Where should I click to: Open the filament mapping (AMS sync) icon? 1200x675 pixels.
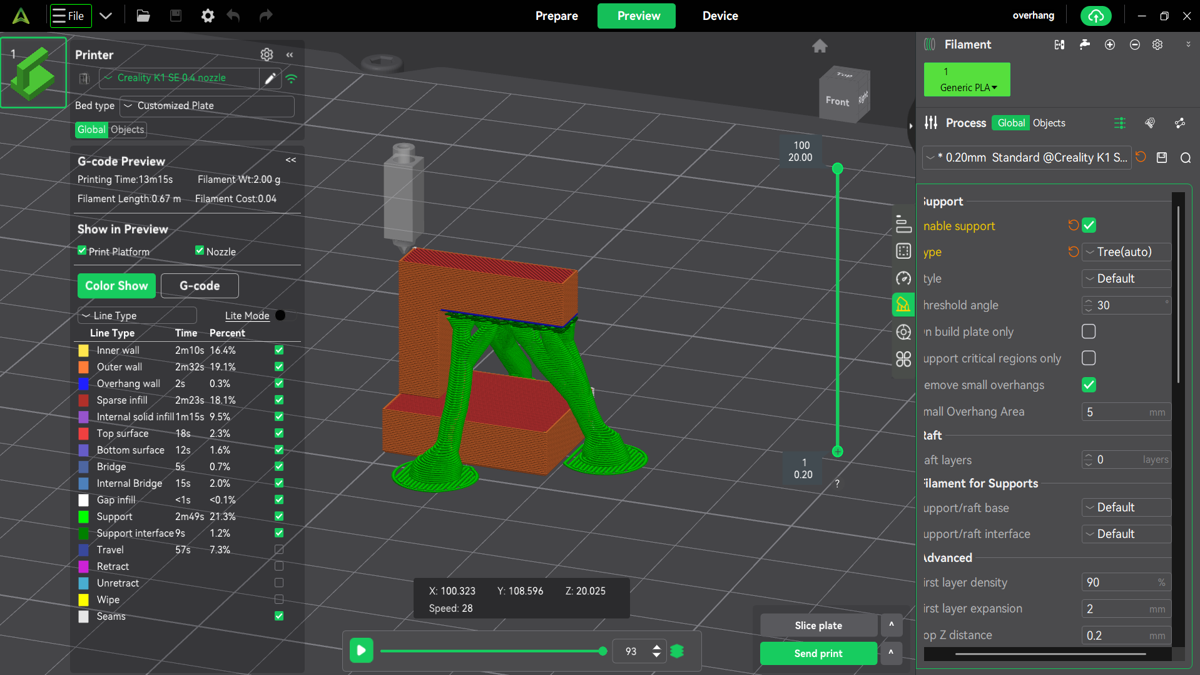[x=1059, y=45]
